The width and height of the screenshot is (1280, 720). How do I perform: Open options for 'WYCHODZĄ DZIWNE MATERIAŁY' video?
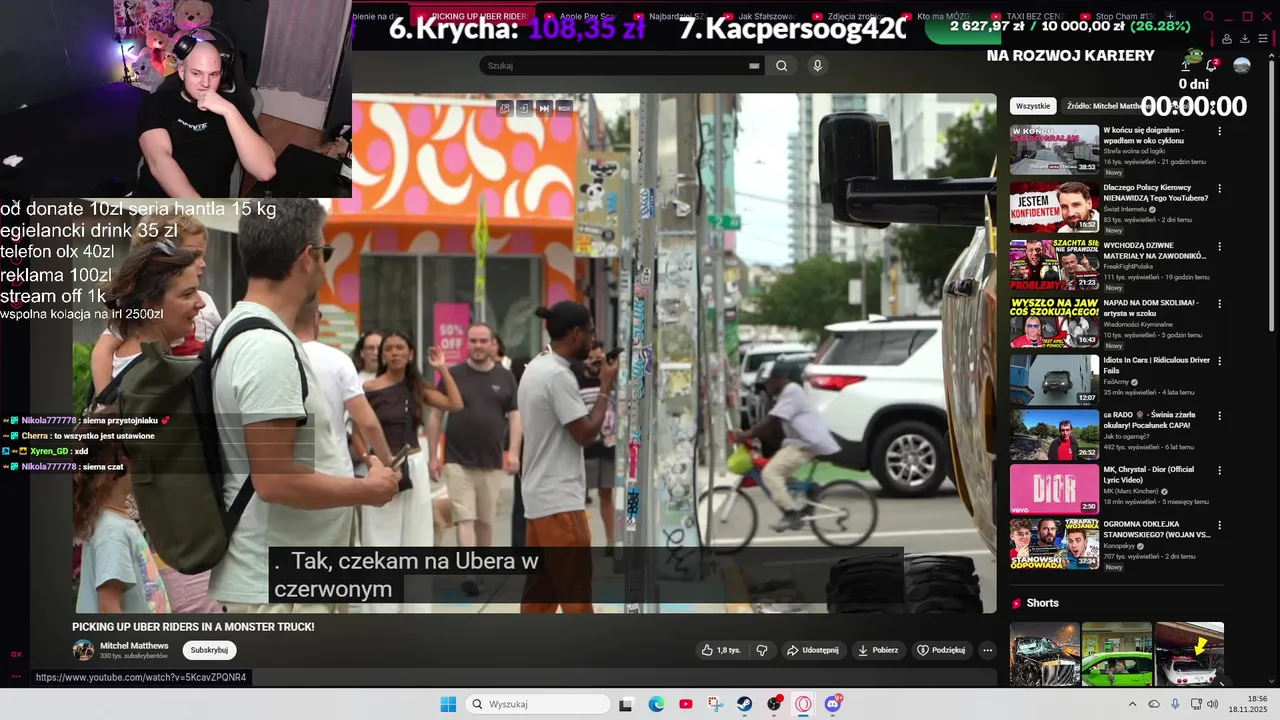pyautogui.click(x=1219, y=246)
